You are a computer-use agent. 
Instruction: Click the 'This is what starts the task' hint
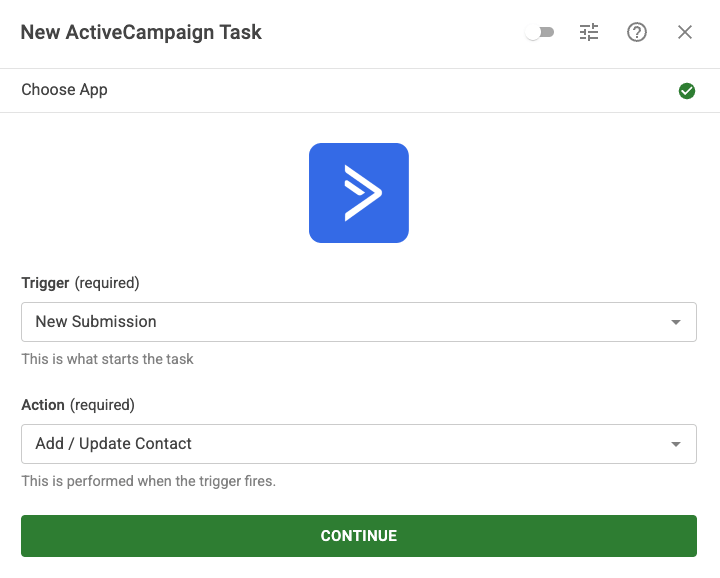(107, 359)
